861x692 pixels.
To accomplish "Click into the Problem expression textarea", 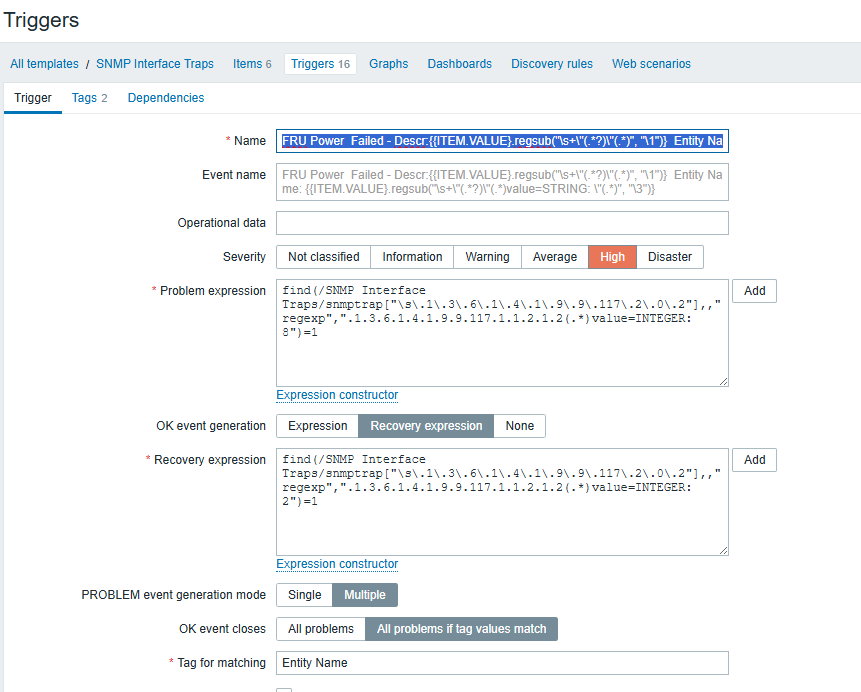I will click(502, 333).
